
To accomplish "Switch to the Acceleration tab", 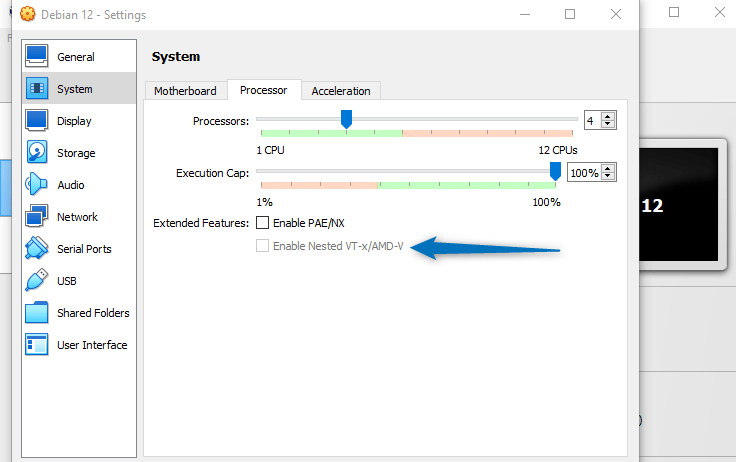I will pos(340,91).
